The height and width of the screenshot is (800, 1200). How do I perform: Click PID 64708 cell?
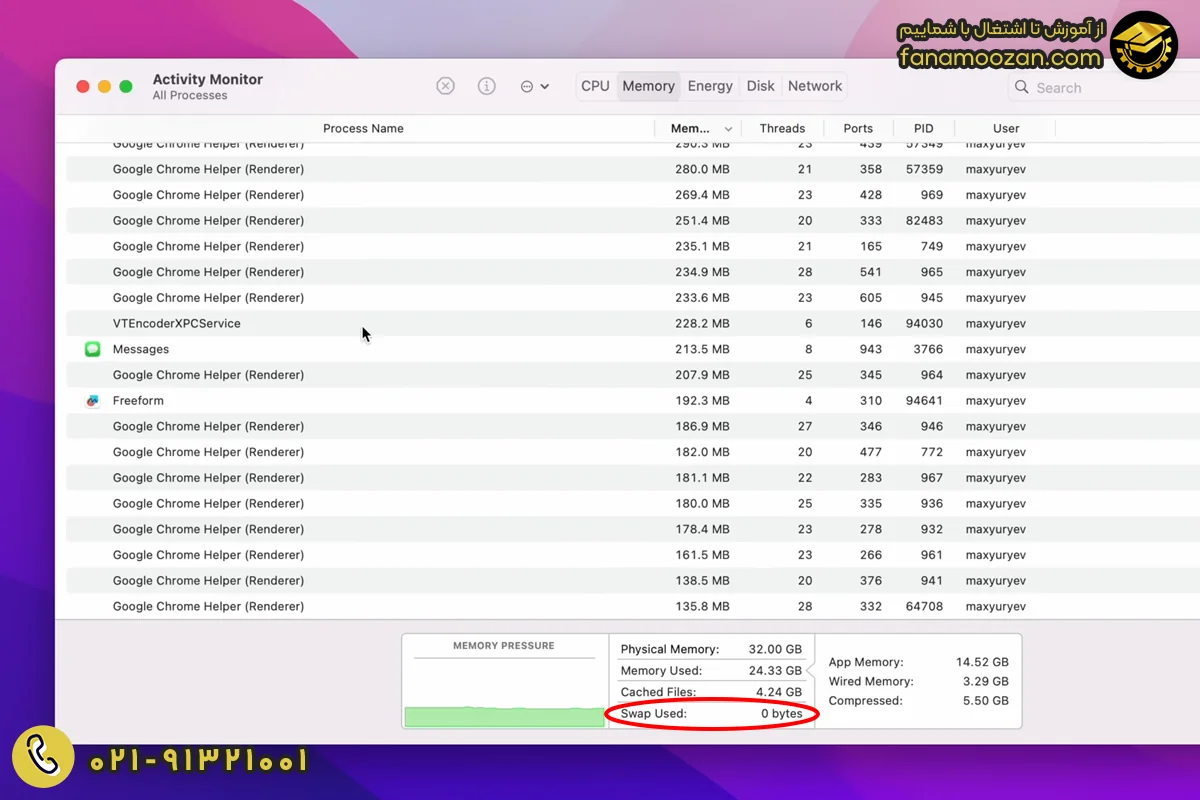[924, 606]
